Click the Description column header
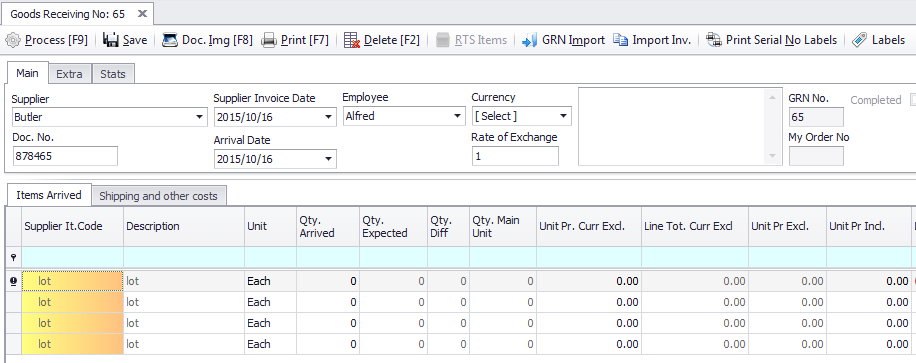This screenshot has height=363, width=916. point(184,226)
